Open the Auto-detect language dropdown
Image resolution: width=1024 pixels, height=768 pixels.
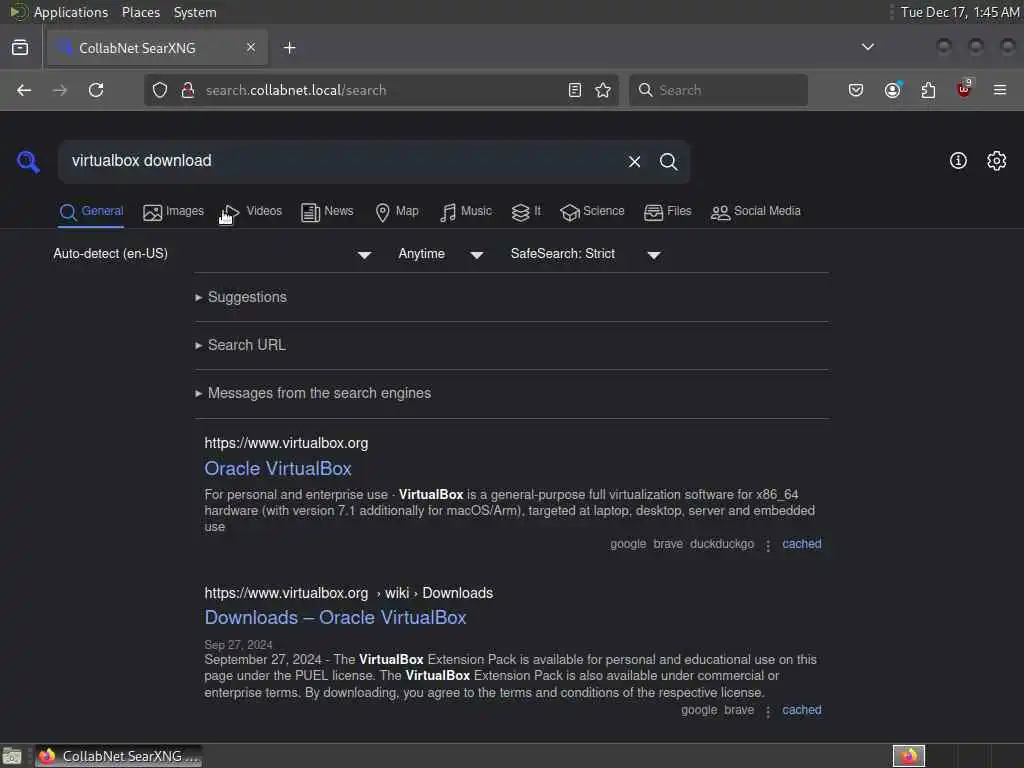(x=212, y=254)
